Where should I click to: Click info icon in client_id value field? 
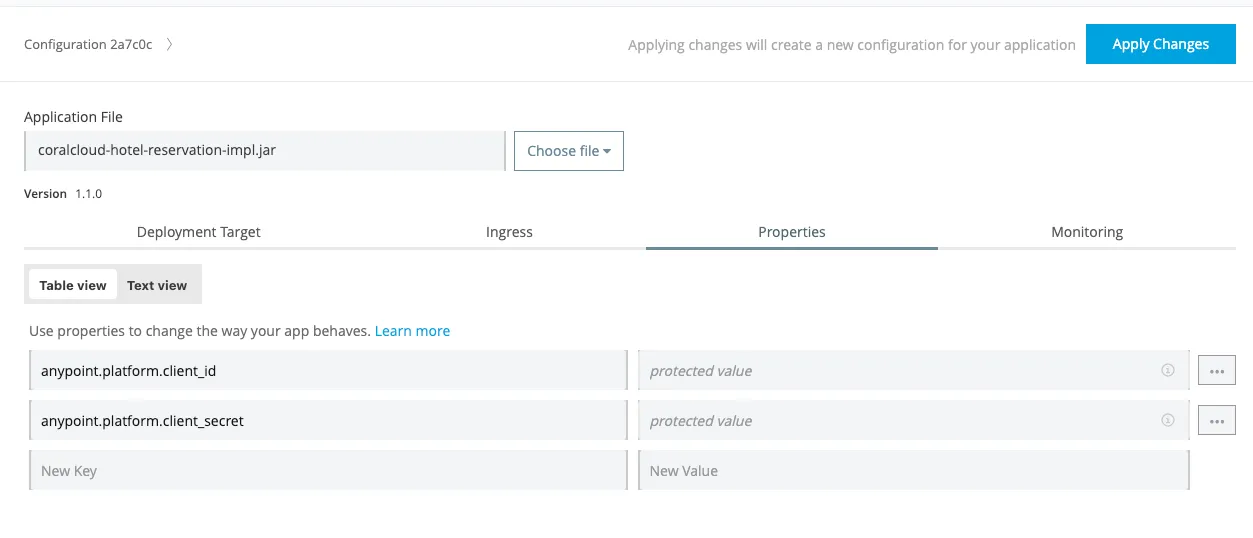pos(1167,370)
